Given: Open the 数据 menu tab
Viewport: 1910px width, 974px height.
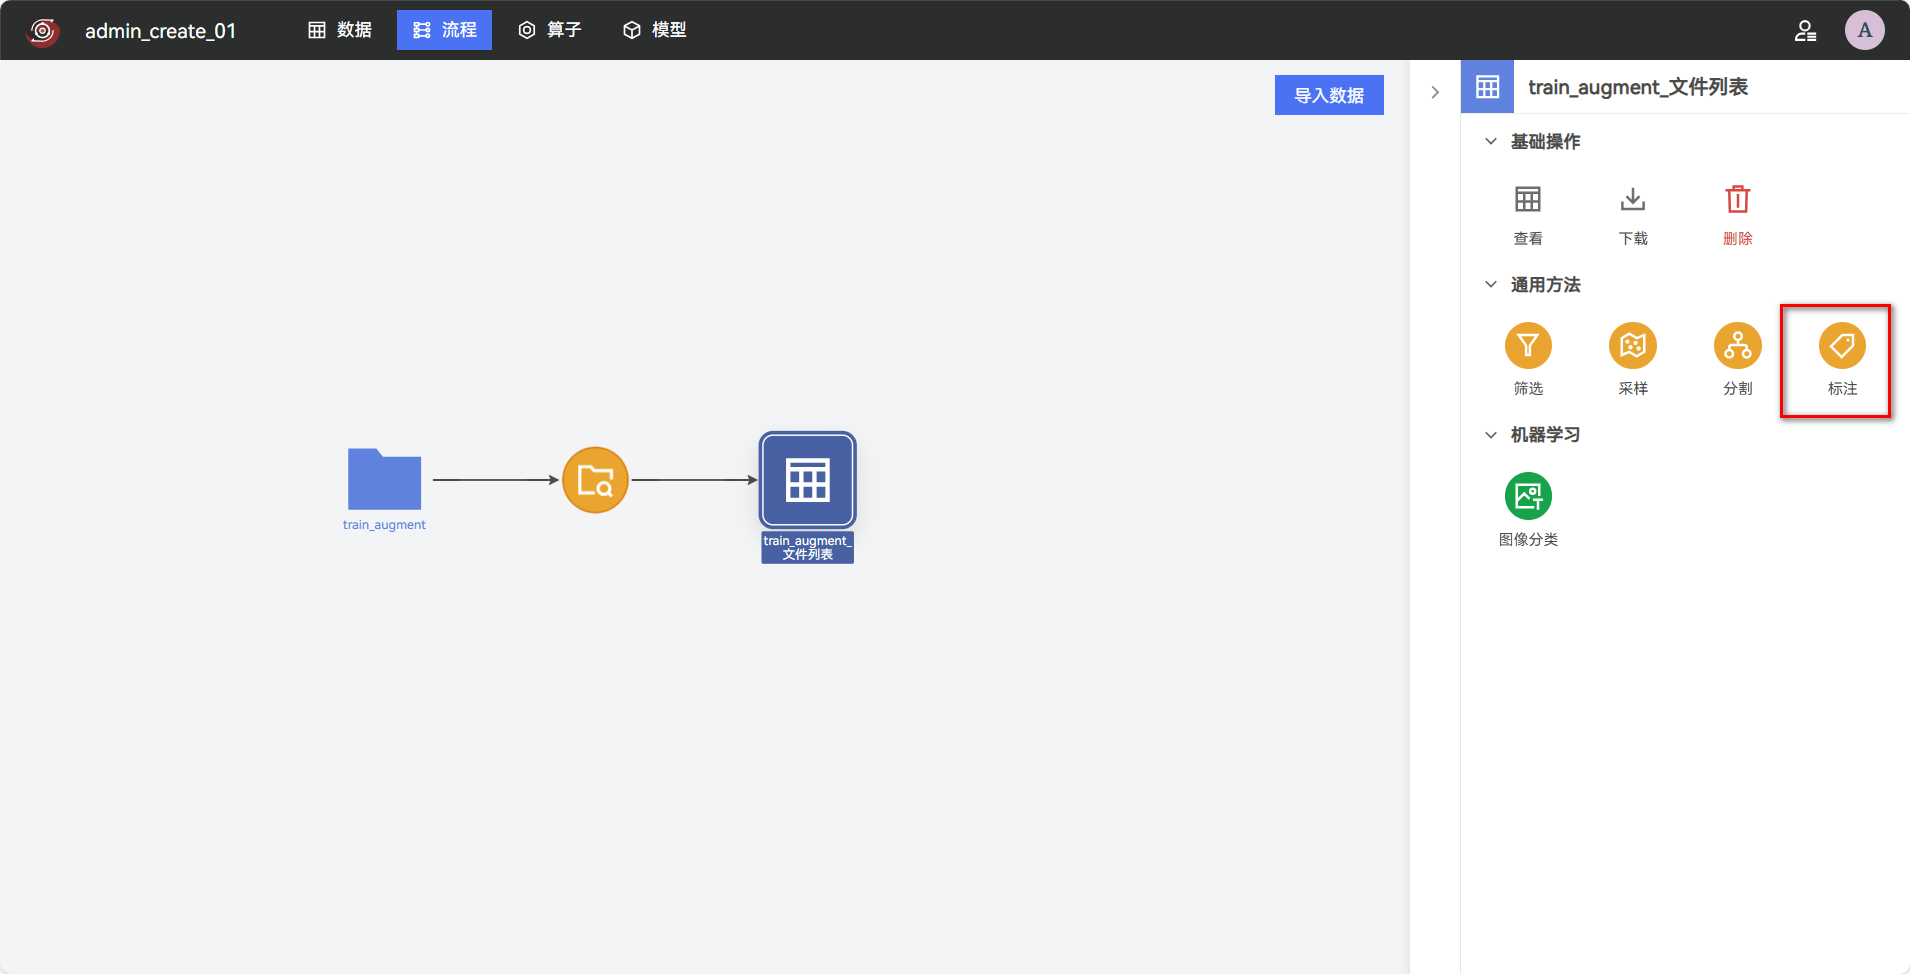Looking at the screenshot, I should coord(340,30).
